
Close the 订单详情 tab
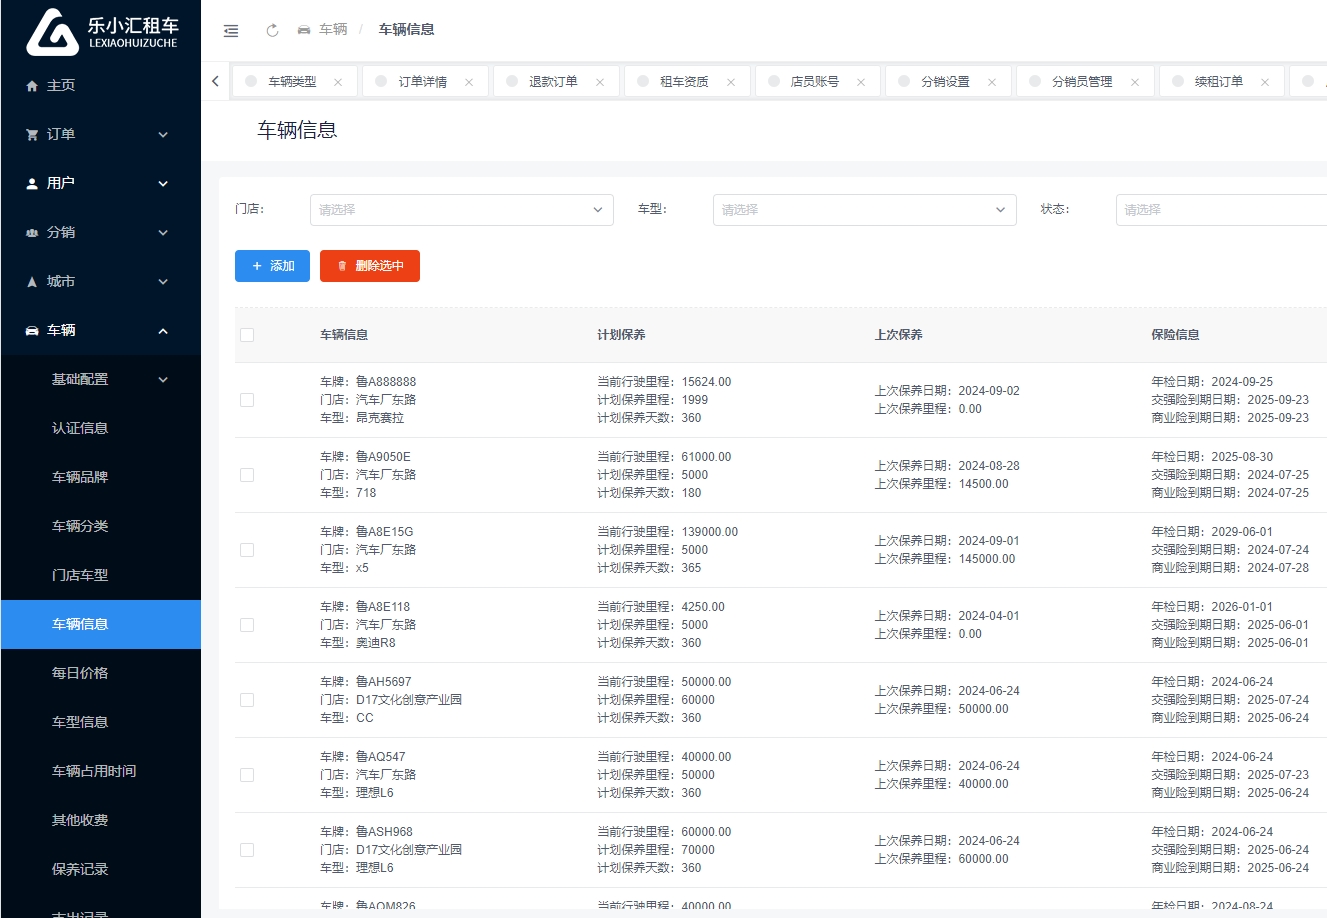point(469,82)
